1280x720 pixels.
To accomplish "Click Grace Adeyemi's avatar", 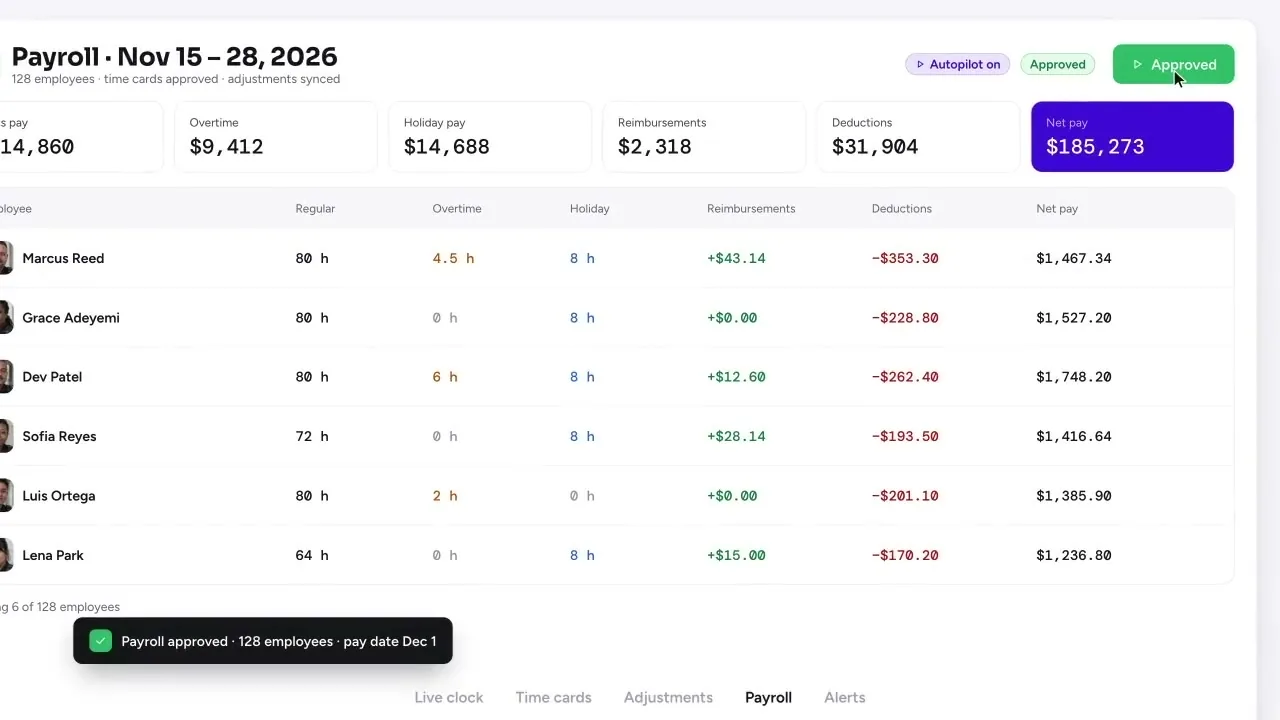I will (x=5, y=318).
